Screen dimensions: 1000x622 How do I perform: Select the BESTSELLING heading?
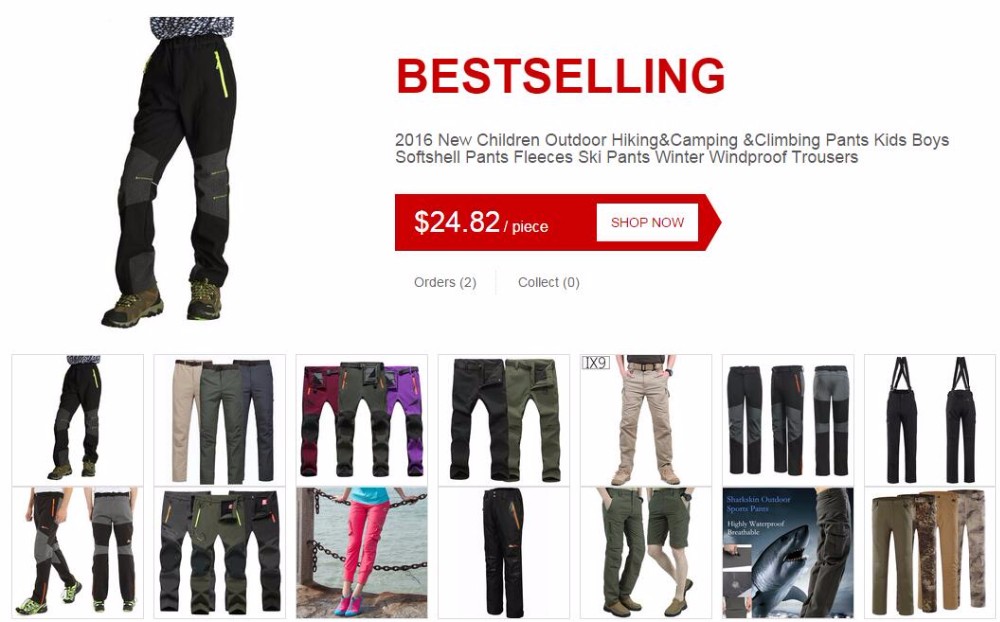561,76
